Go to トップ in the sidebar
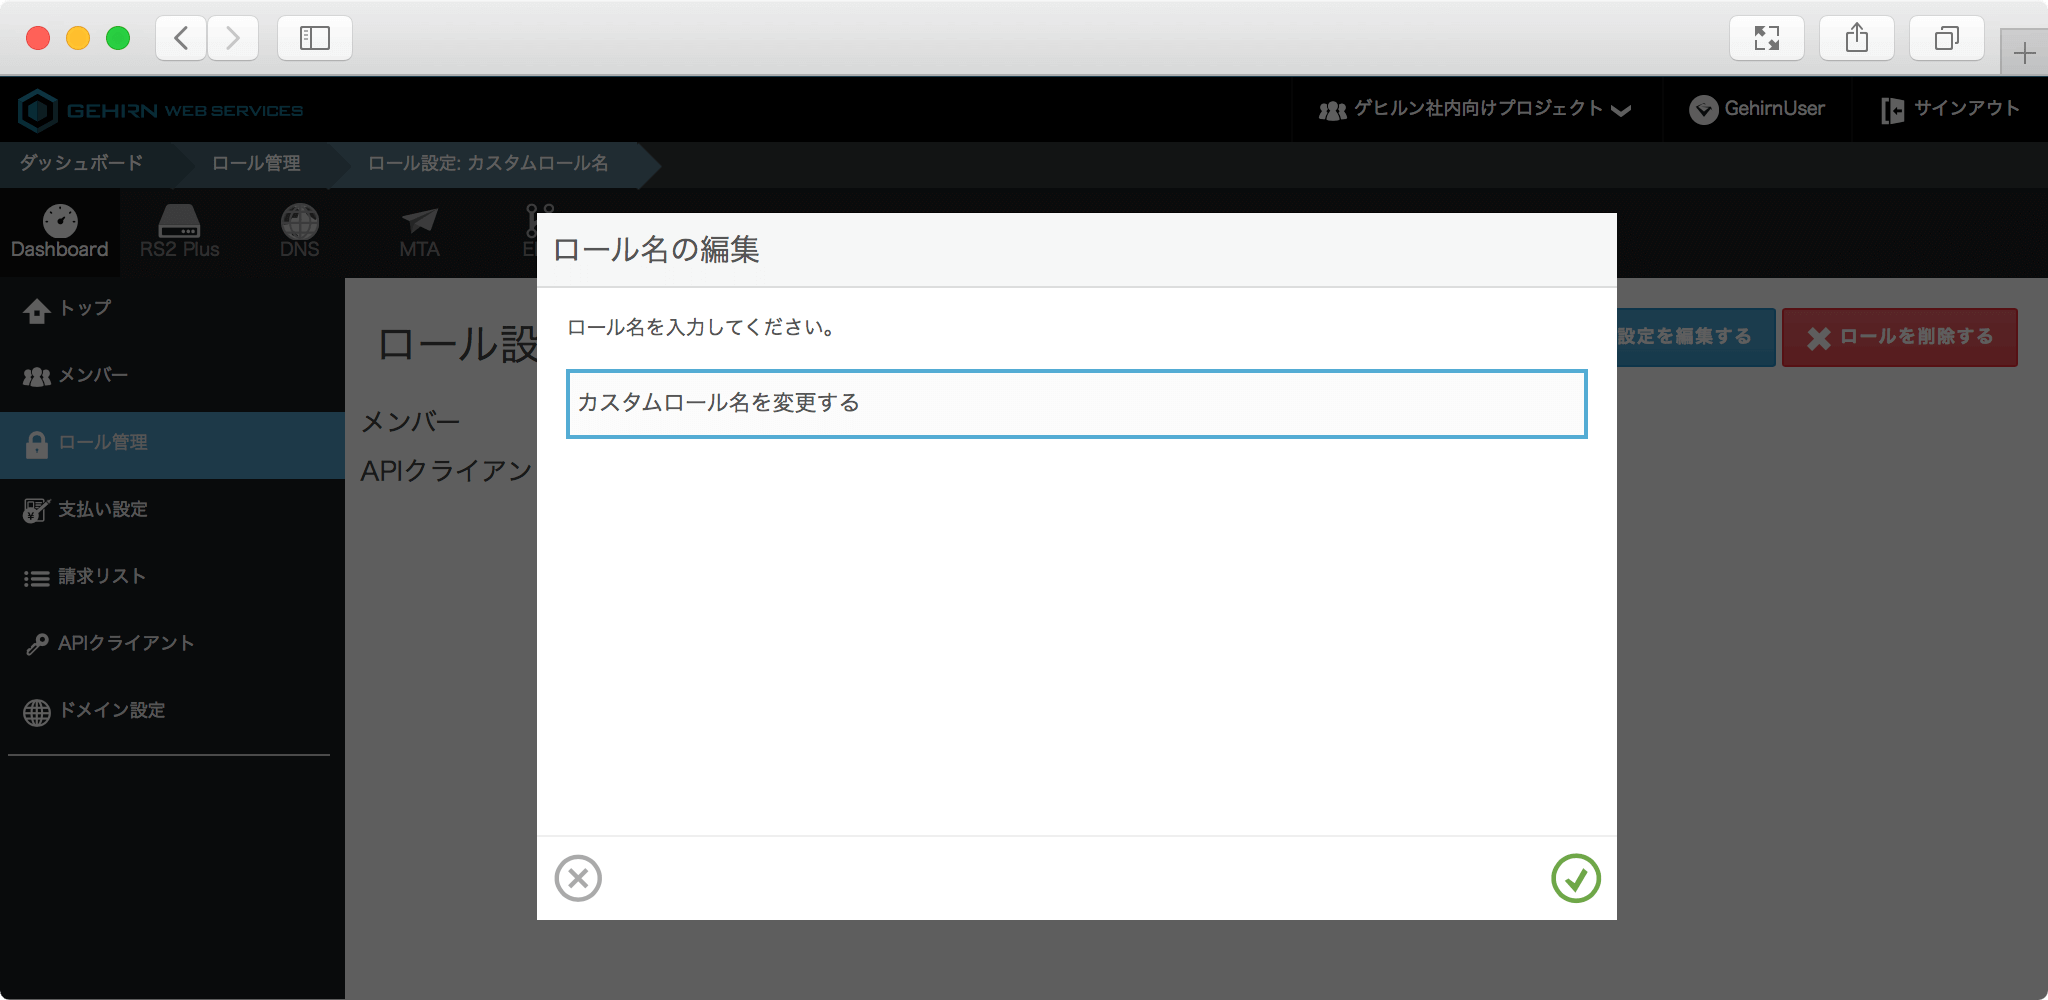The height and width of the screenshot is (1000, 2048). pyautogui.click(x=84, y=309)
